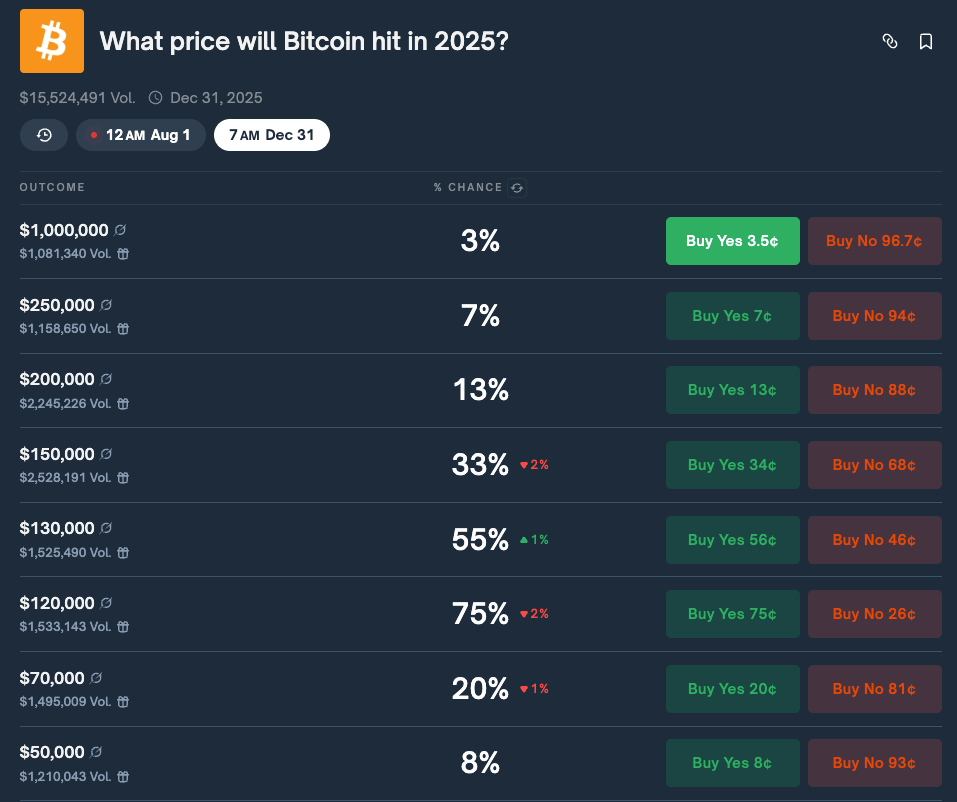This screenshot has width=957, height=802.
Task: Buy Yes at 3.5¢ on $1,000,000
Action: 732,240
